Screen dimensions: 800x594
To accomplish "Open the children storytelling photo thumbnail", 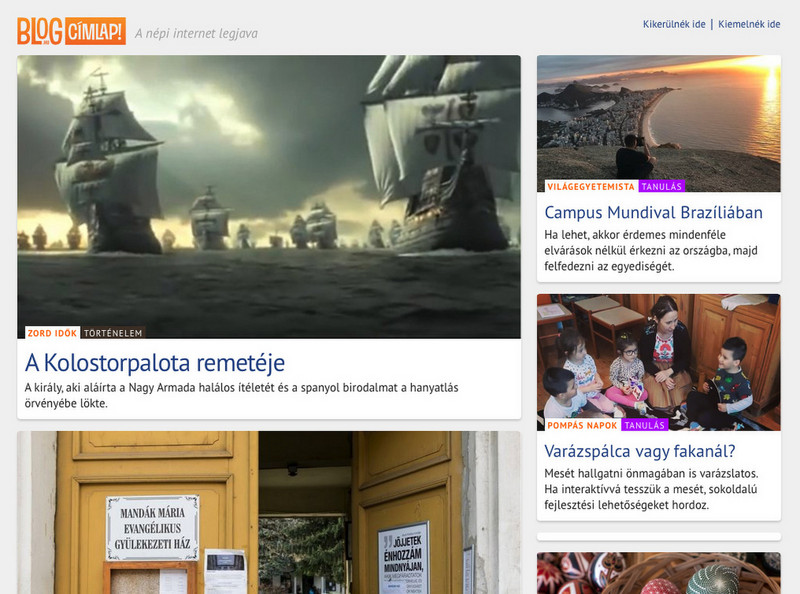I will 659,362.
